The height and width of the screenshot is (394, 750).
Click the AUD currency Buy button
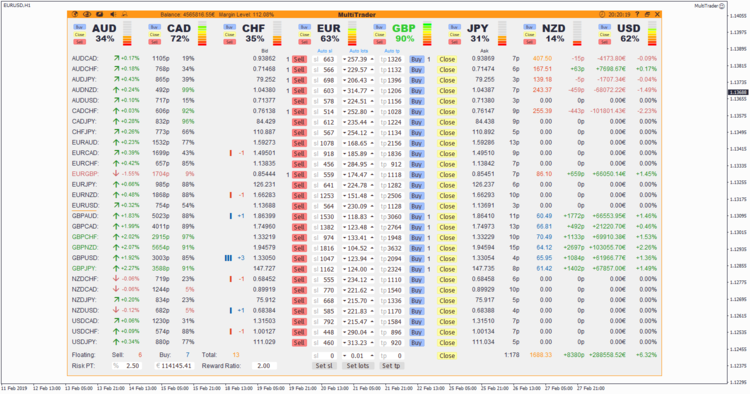[x=79, y=27]
